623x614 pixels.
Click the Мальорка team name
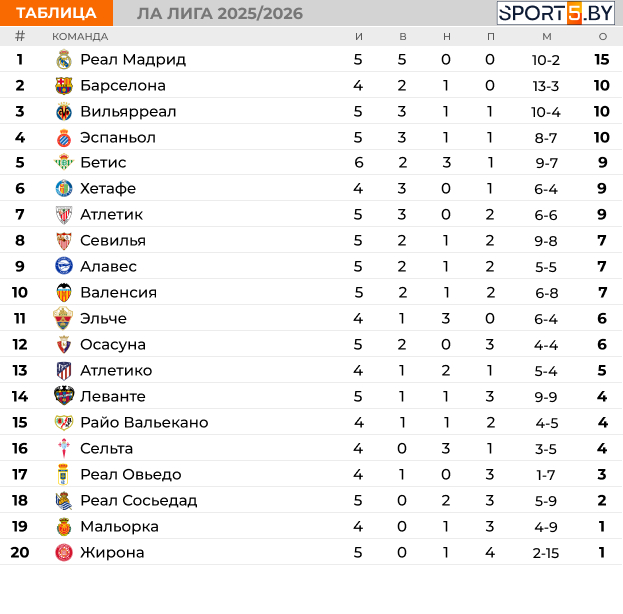120,527
